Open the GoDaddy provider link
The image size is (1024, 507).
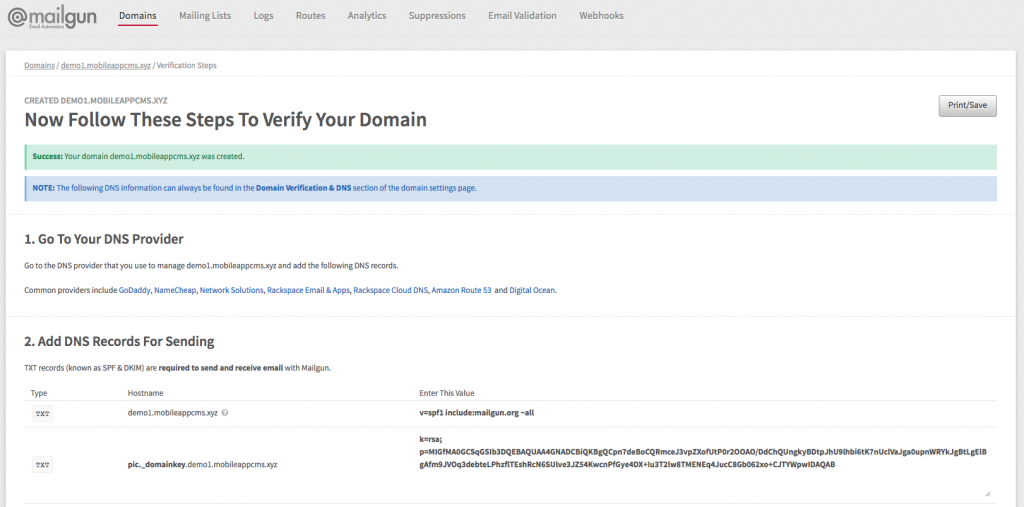[134, 290]
